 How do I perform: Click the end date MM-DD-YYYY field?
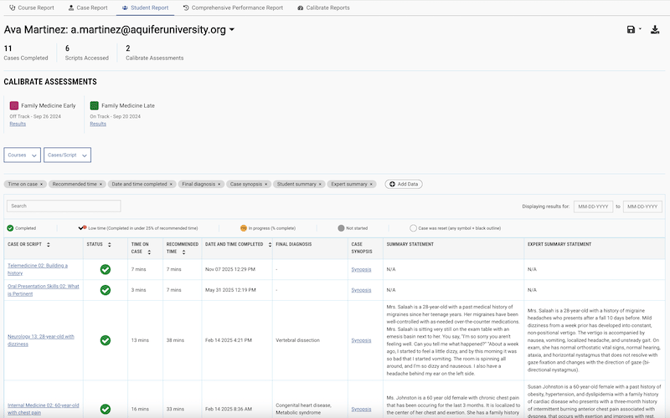(642, 206)
